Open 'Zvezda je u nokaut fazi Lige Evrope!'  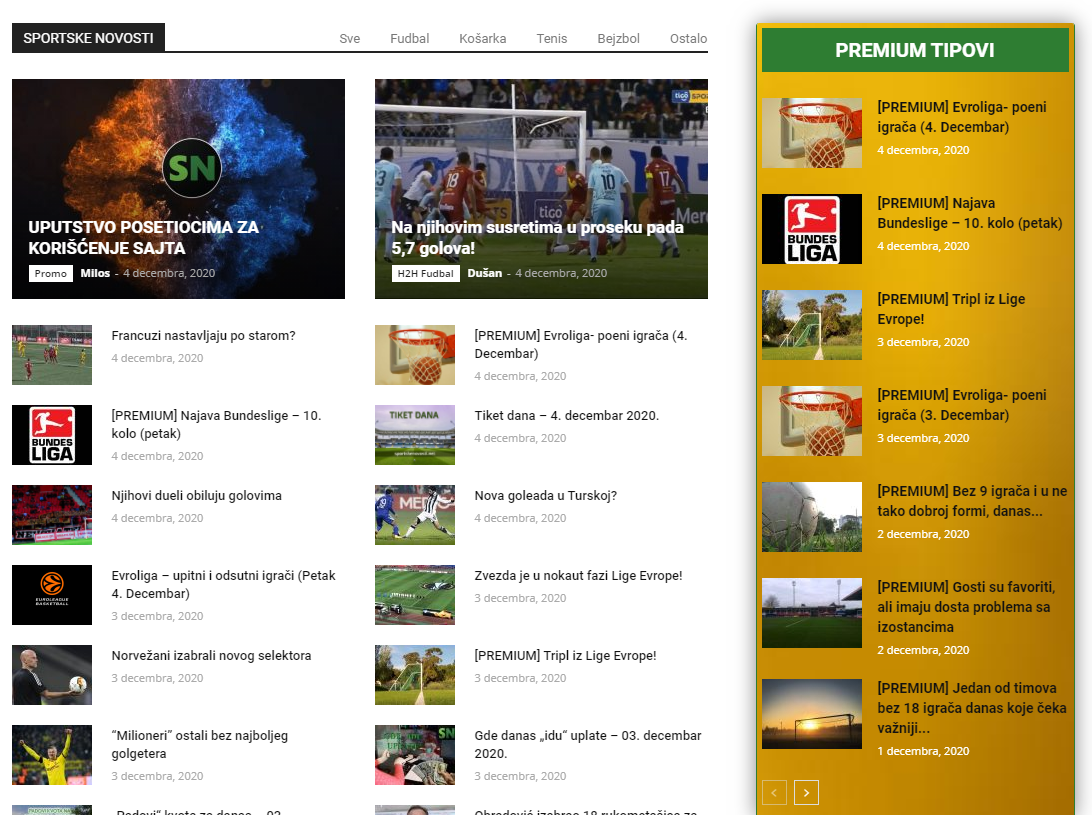click(579, 576)
